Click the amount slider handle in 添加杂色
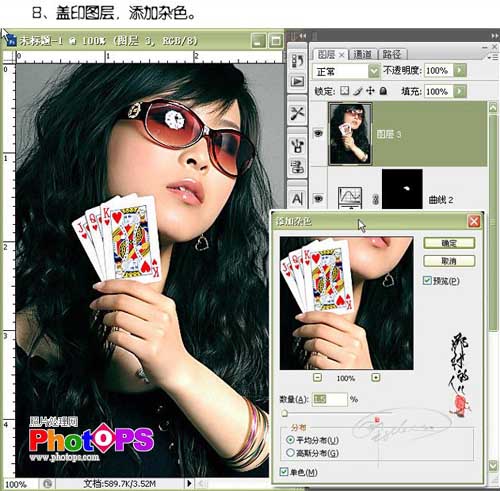This screenshot has height=491, width=500. coord(284,414)
